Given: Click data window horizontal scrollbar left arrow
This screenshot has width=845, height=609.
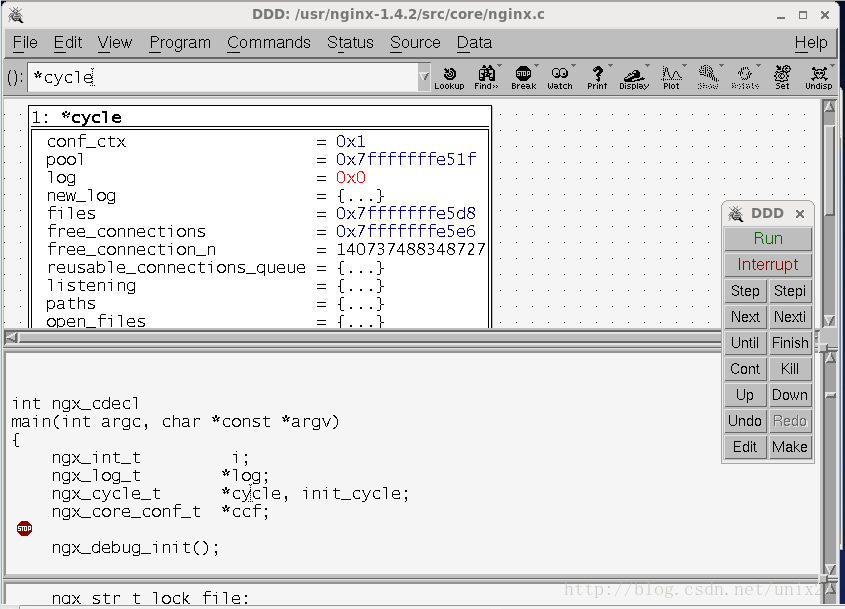Looking at the screenshot, I should coord(12,338).
